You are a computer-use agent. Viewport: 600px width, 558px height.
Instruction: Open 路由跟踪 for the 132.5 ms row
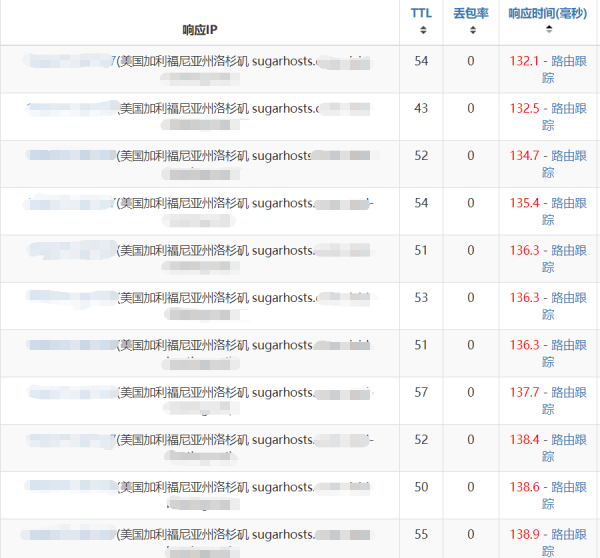[x=568, y=108]
